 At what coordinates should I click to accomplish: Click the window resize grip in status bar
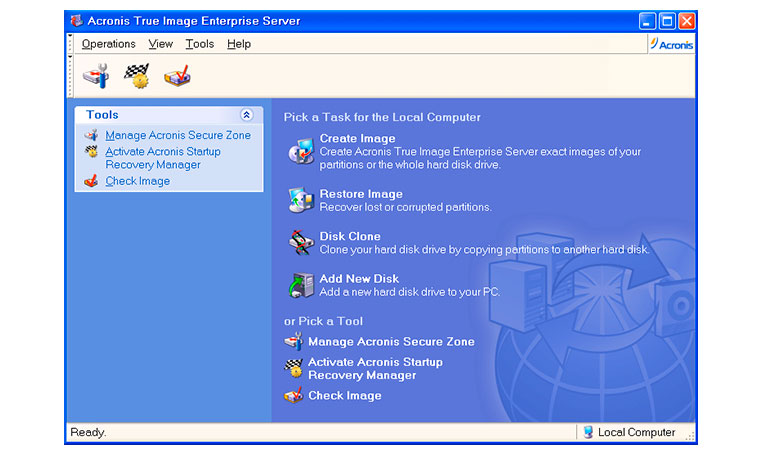(x=690, y=436)
